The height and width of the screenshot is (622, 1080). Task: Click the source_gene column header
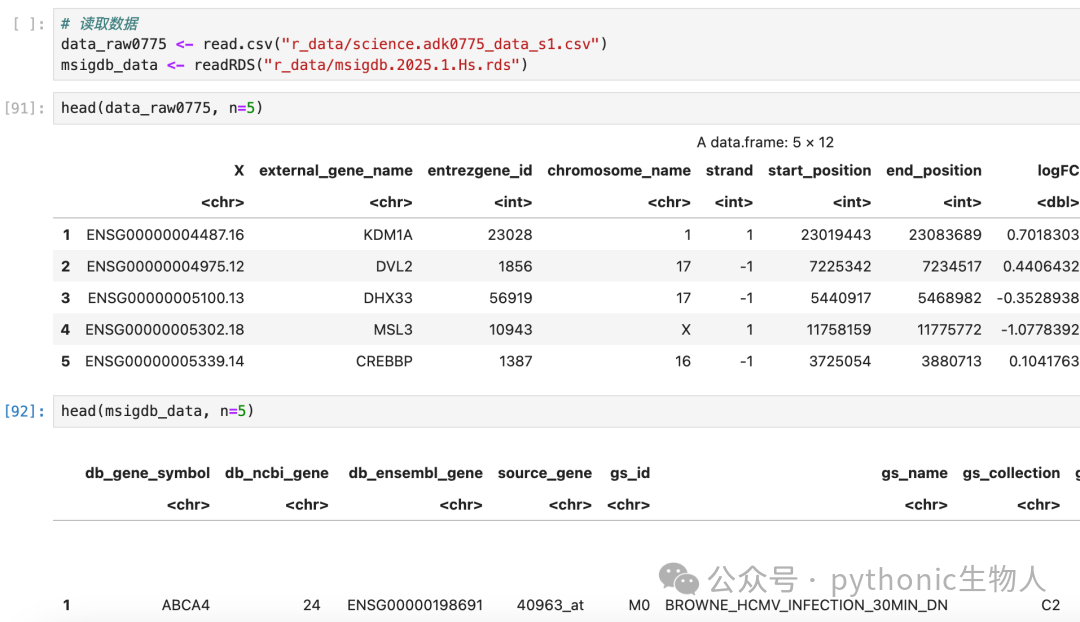tap(544, 473)
